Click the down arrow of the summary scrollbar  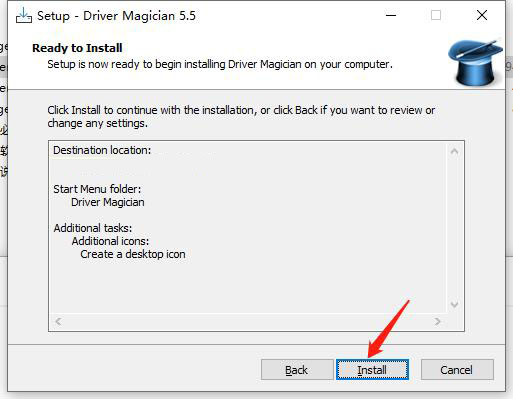454,304
